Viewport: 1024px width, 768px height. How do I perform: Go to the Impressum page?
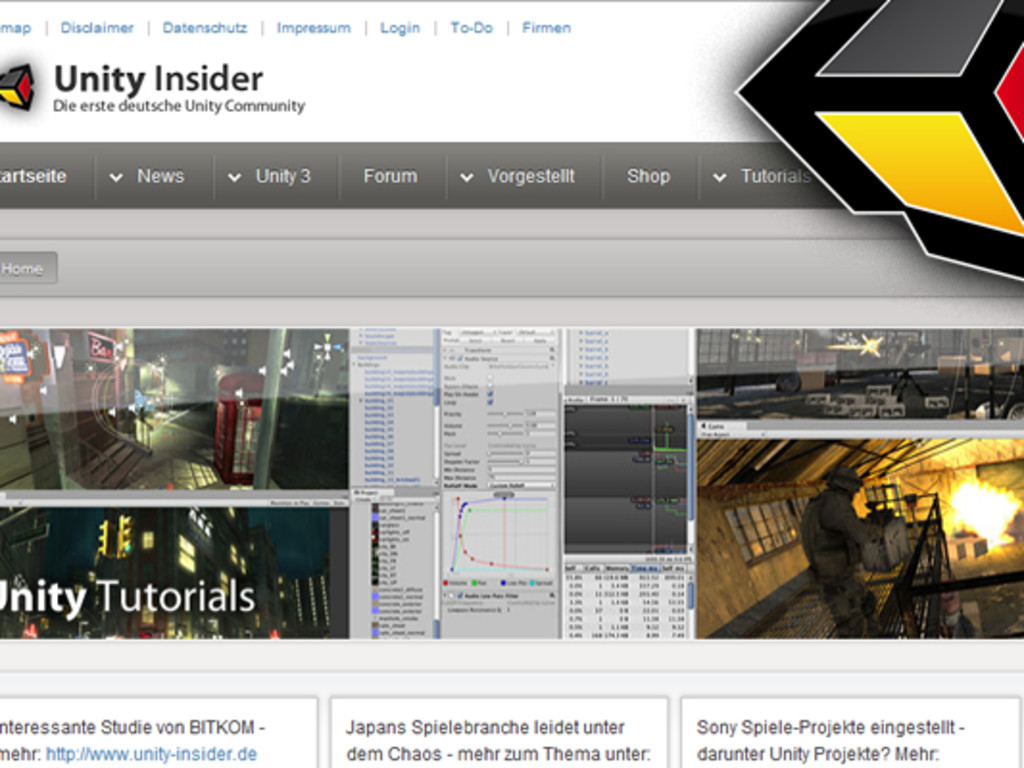[x=313, y=28]
